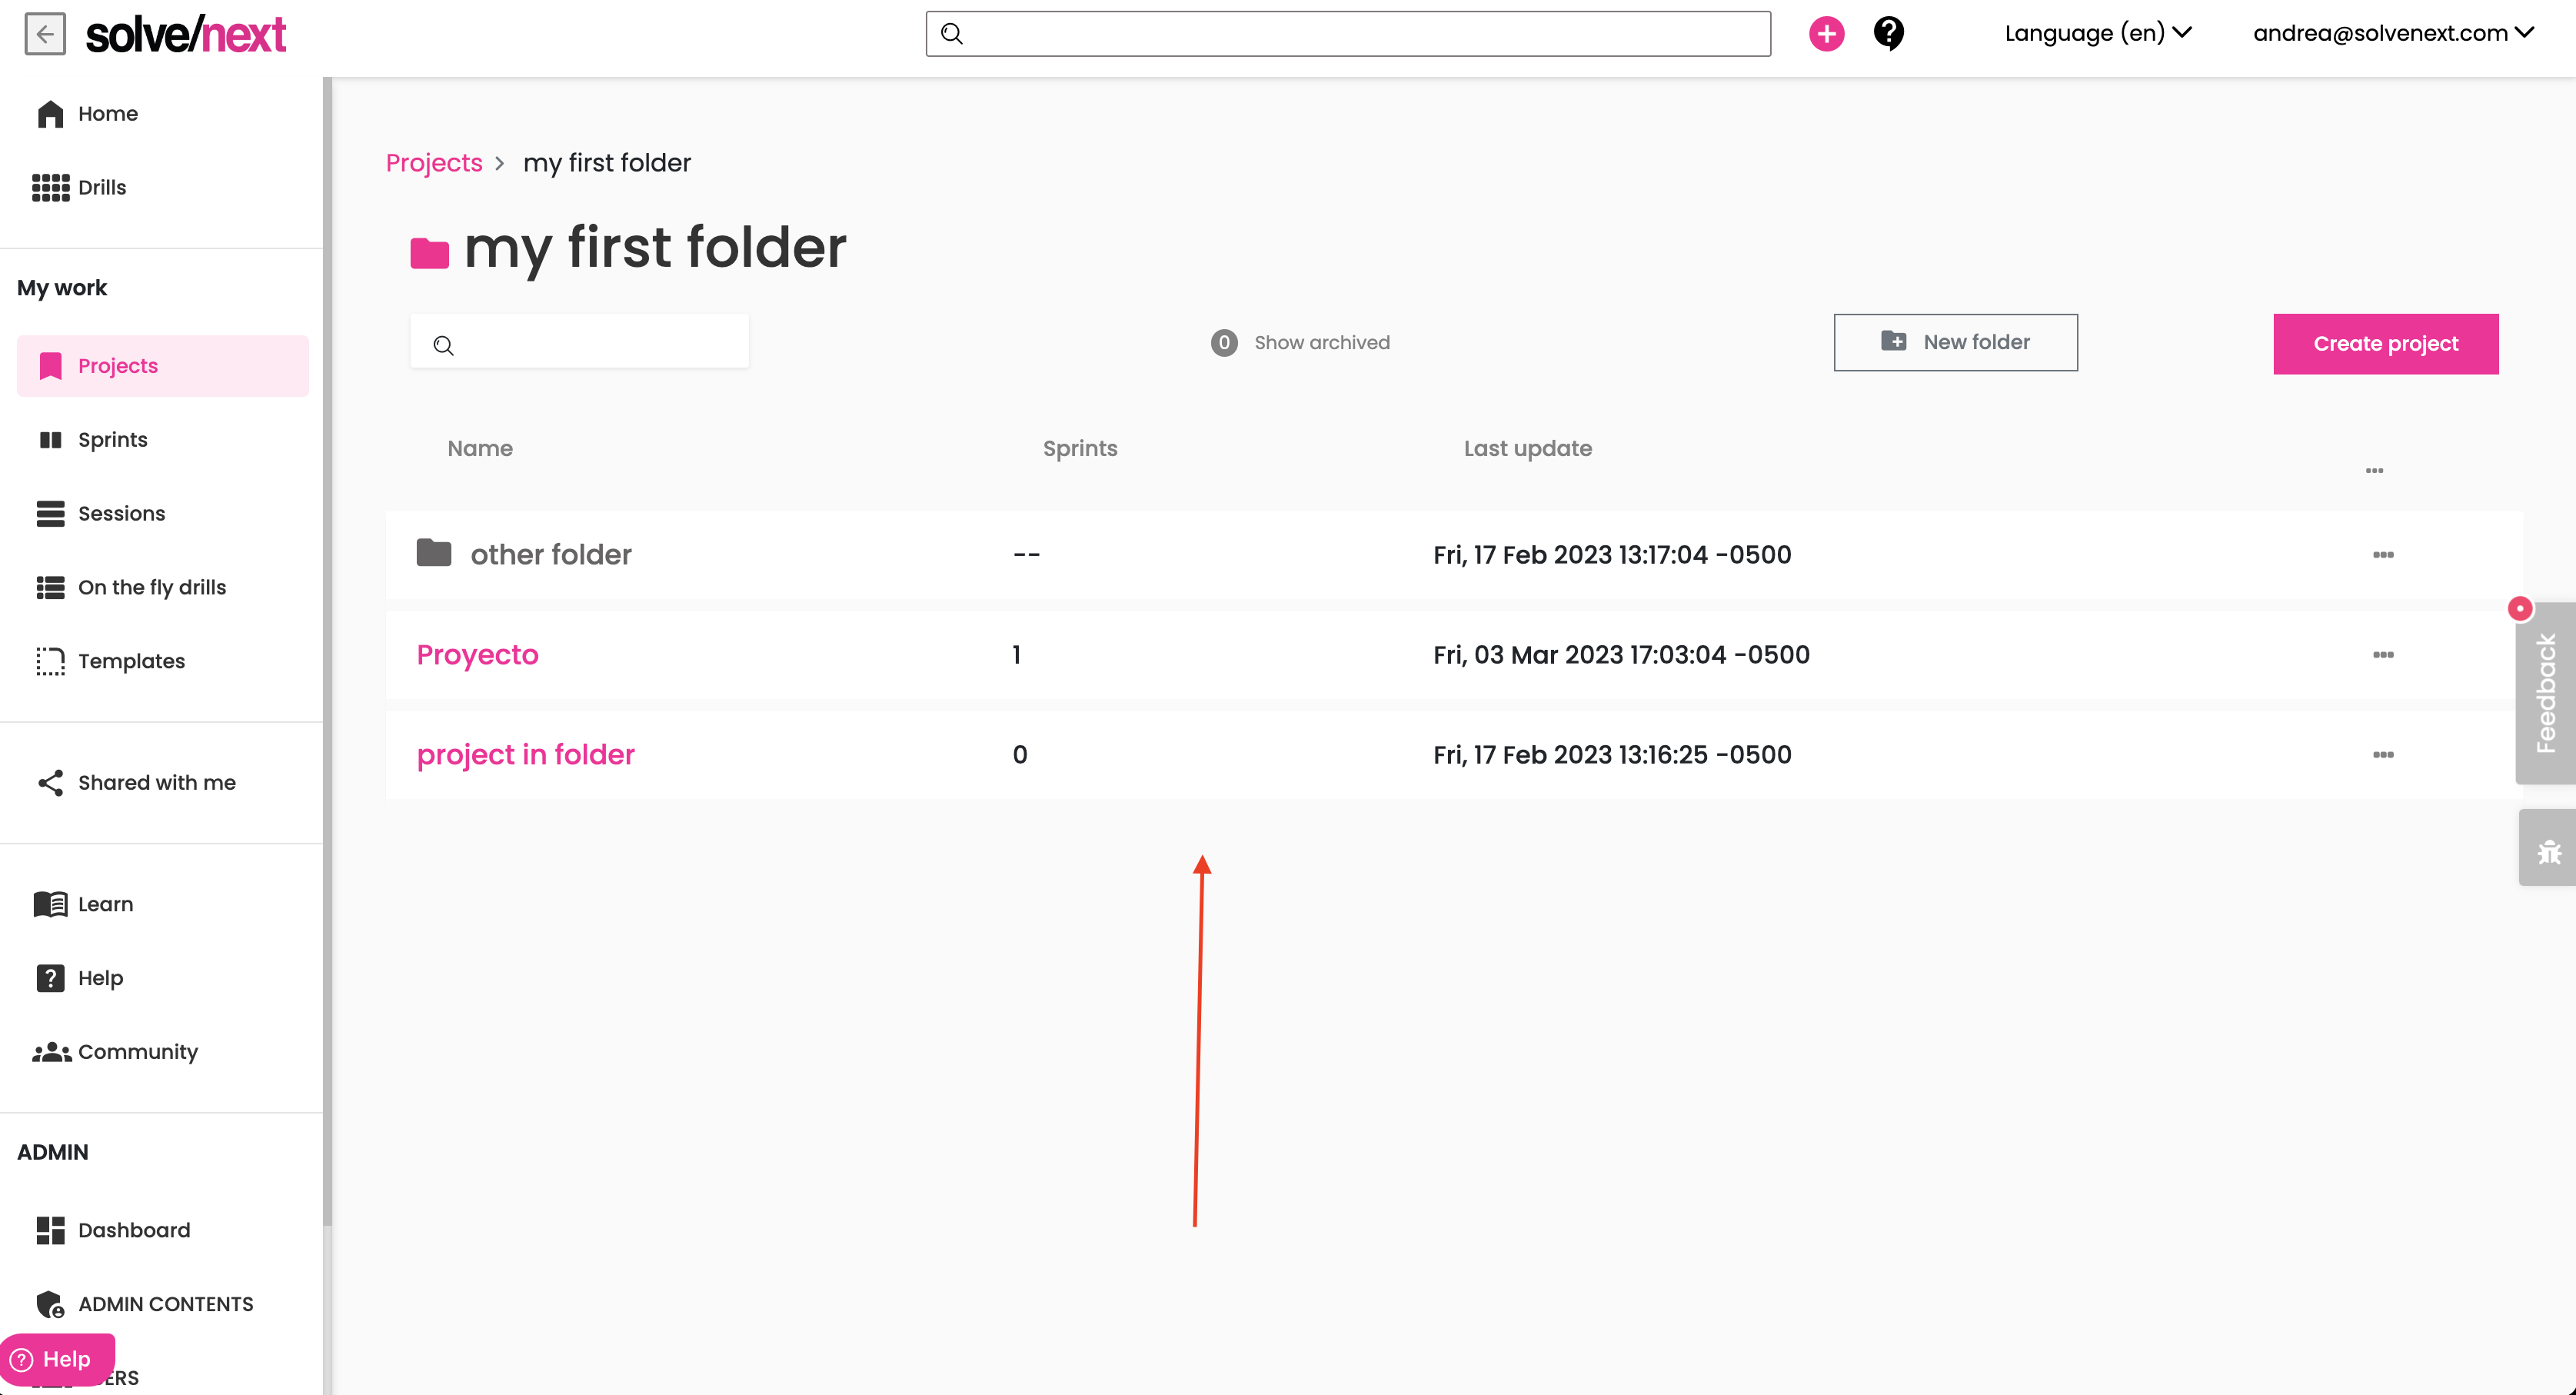The image size is (2576, 1395).
Task: Click the back arrow collapse icon
Action: pyautogui.click(x=45, y=34)
